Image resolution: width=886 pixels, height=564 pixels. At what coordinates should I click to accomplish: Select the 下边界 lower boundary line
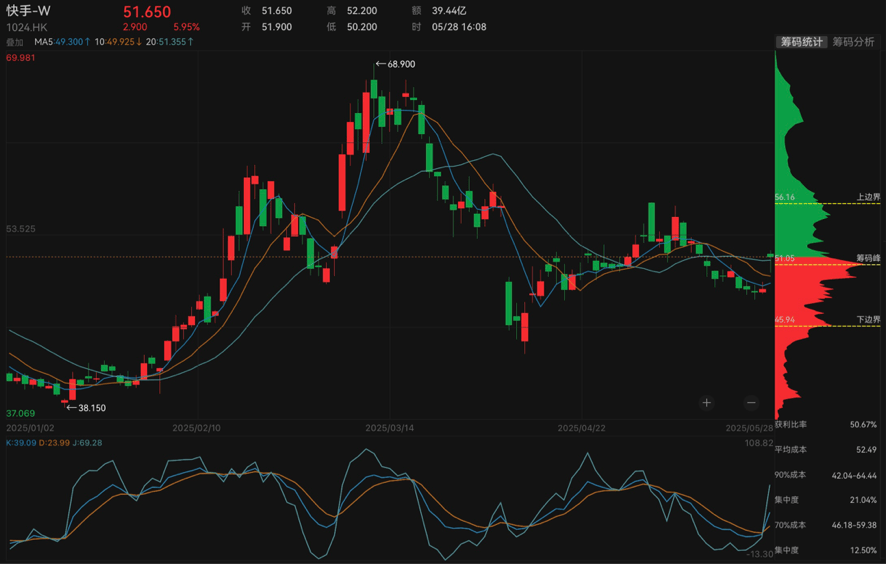tap(868, 319)
